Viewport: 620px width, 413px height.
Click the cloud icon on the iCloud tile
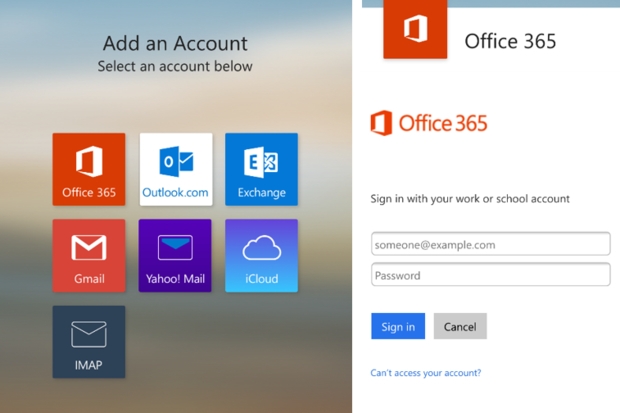(261, 247)
